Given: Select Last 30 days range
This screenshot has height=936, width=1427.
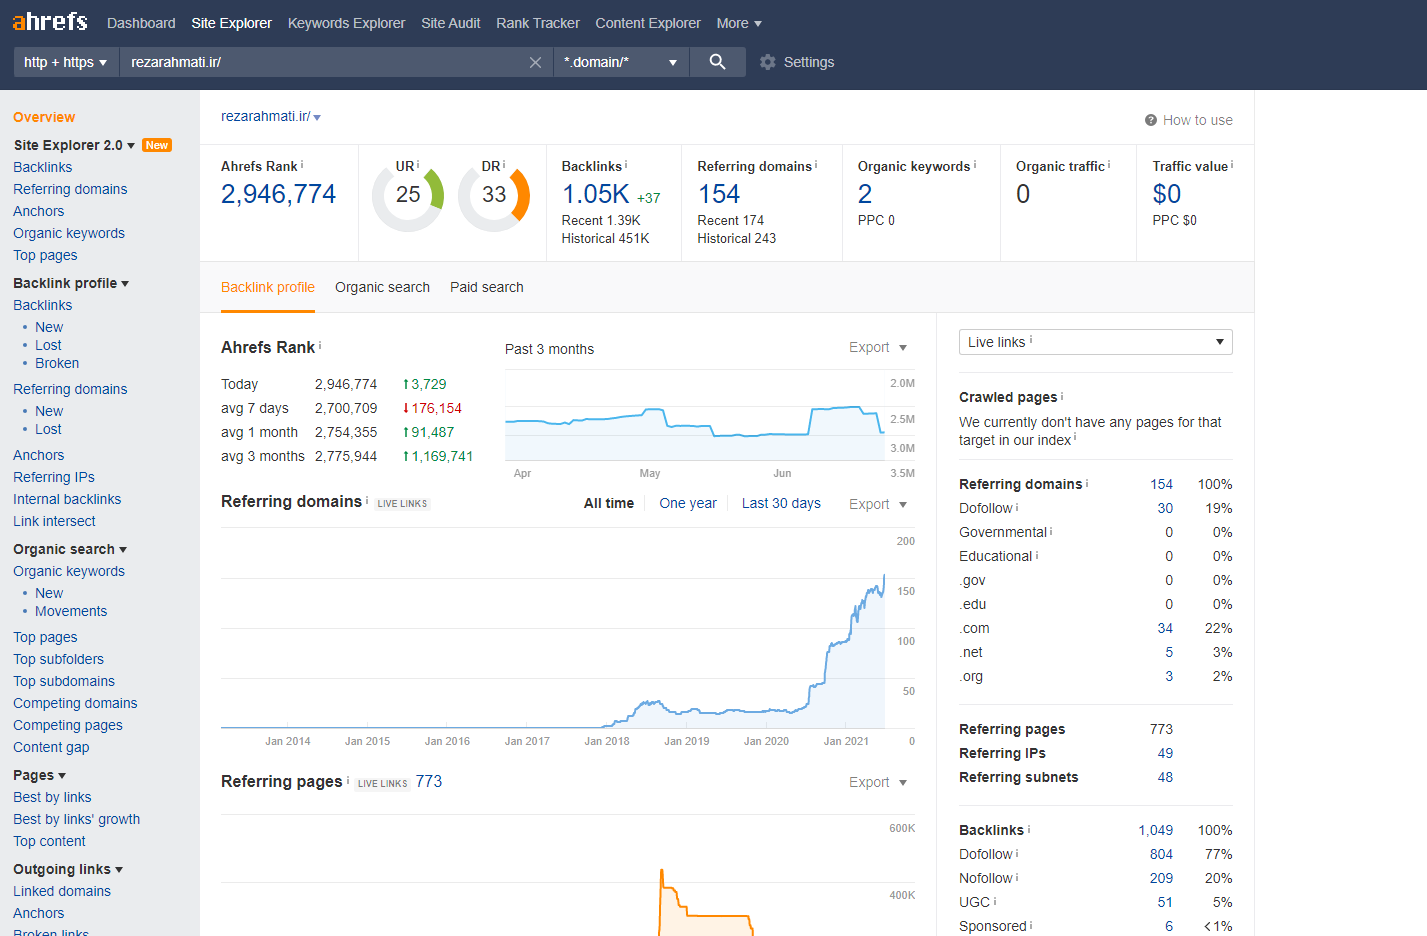Looking at the screenshot, I should pos(781,503).
